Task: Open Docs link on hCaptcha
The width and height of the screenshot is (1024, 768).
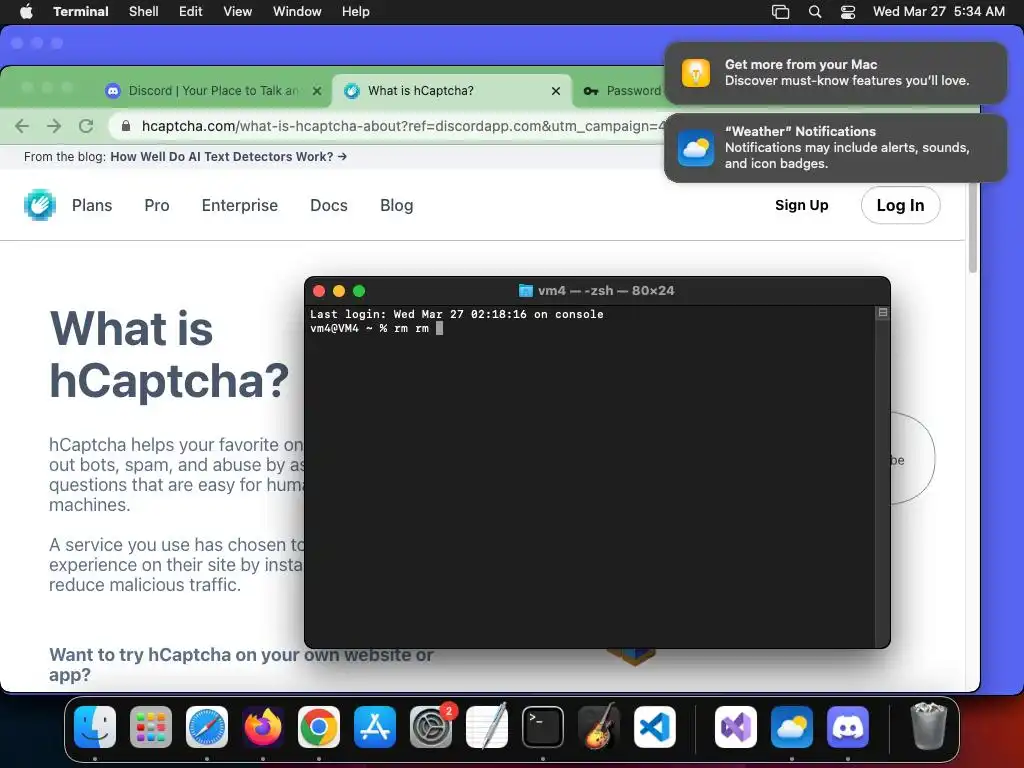Action: click(x=329, y=205)
